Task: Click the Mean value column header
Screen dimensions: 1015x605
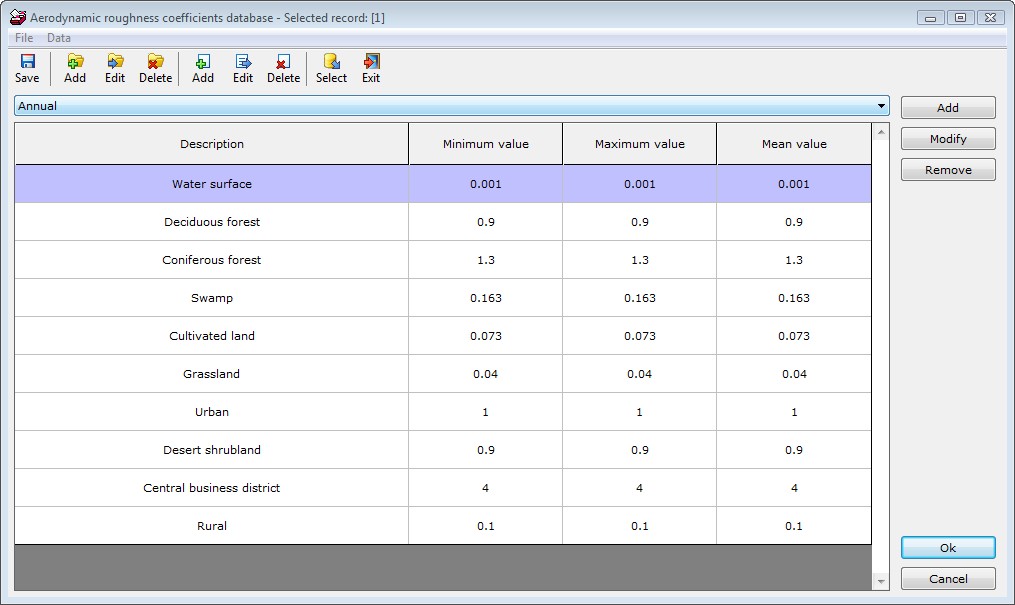Action: point(794,144)
